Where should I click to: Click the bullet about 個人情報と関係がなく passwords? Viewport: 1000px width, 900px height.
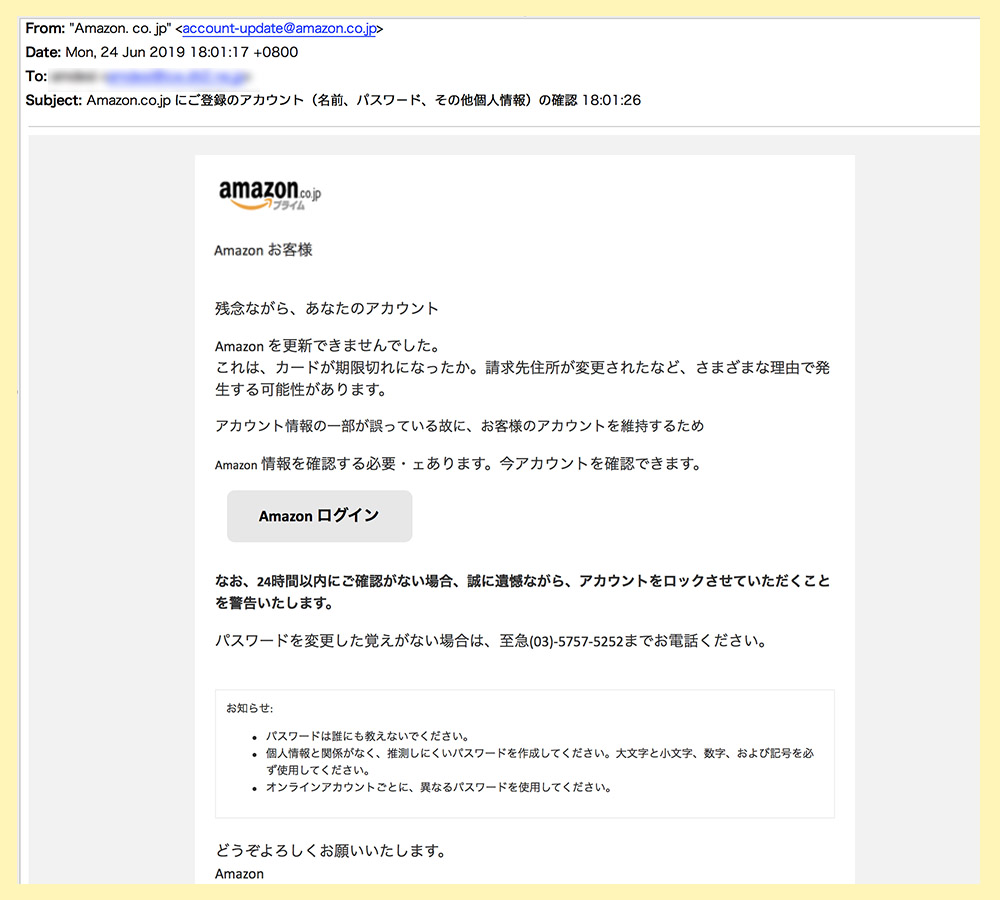click(540, 762)
